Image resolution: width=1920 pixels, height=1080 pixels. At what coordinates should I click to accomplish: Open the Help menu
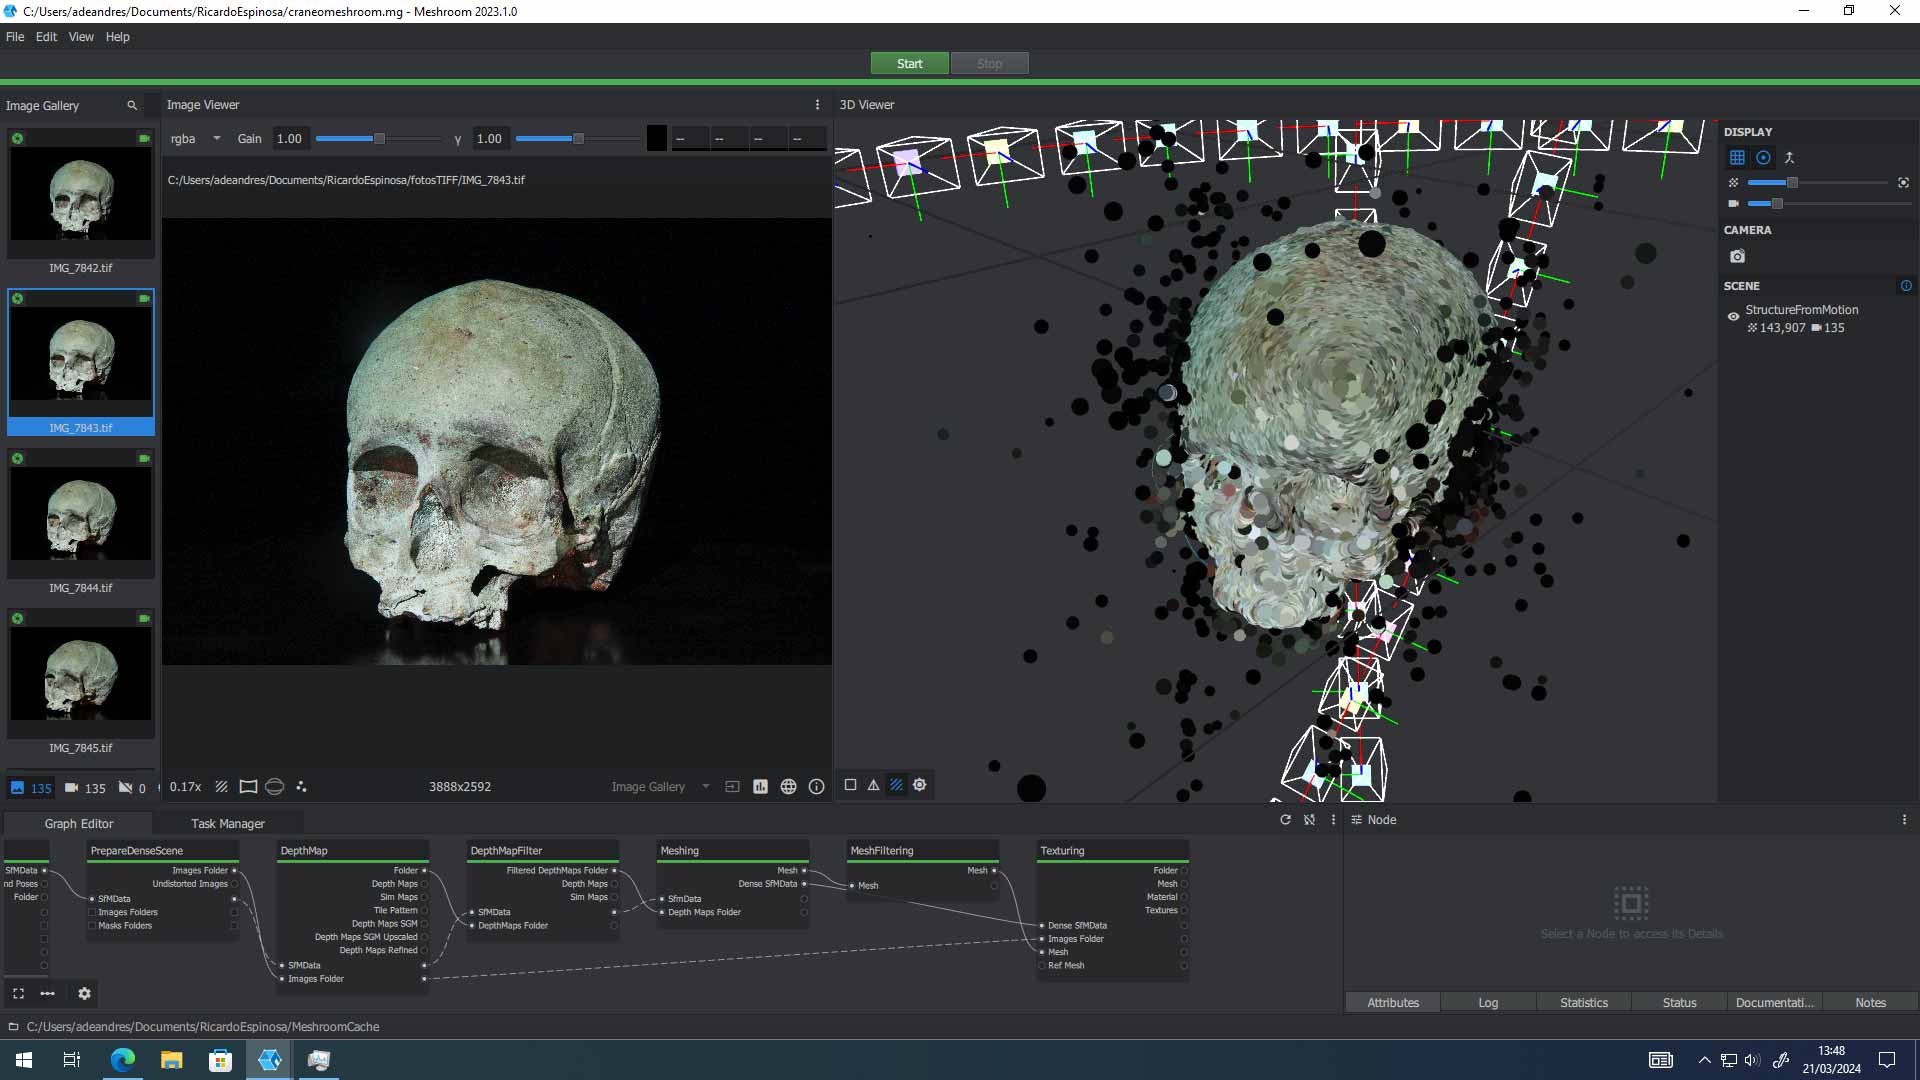pyautogui.click(x=117, y=37)
